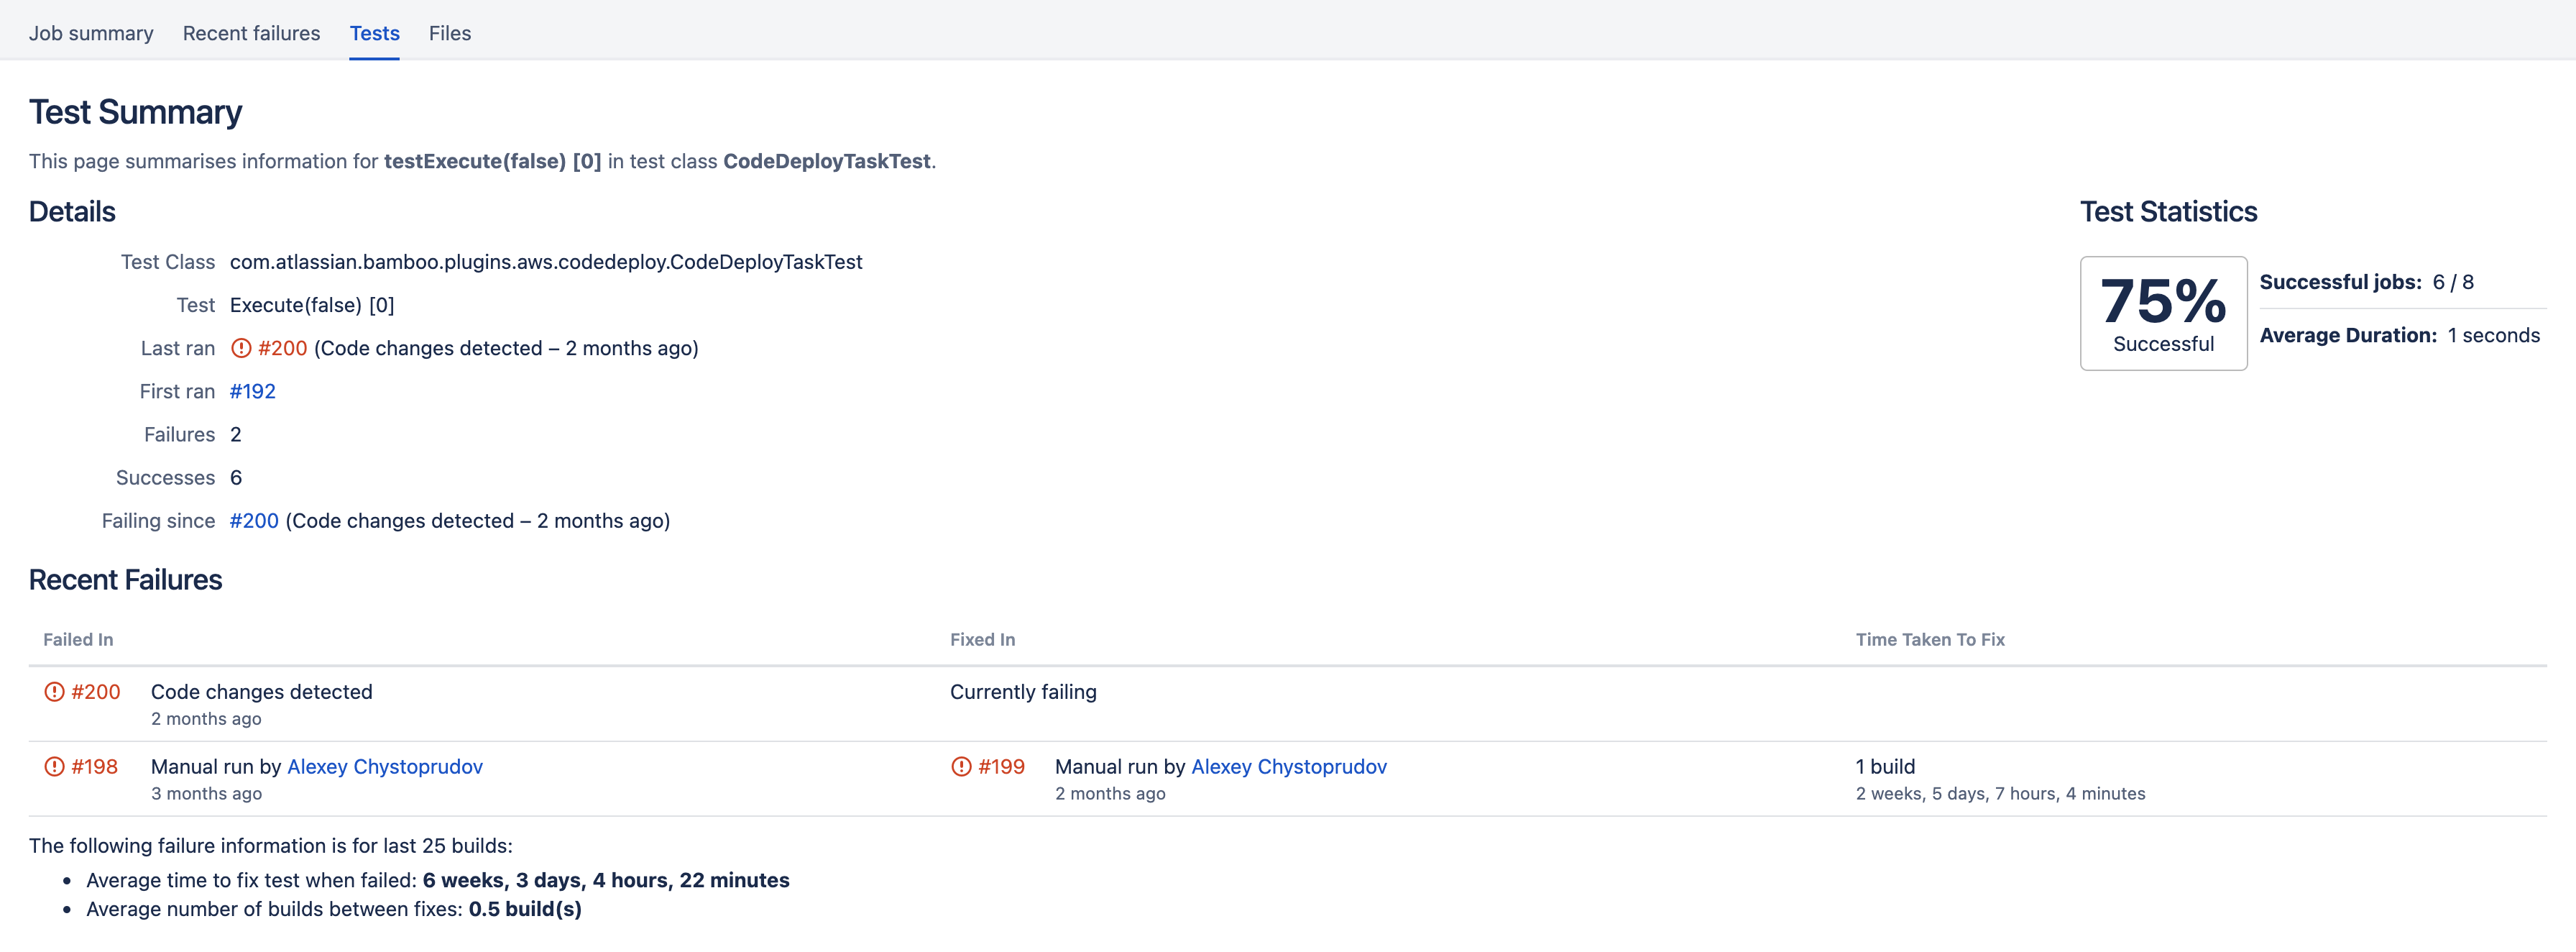Click failed icon next to Last ran #200
2576x952 pixels.
pos(241,348)
